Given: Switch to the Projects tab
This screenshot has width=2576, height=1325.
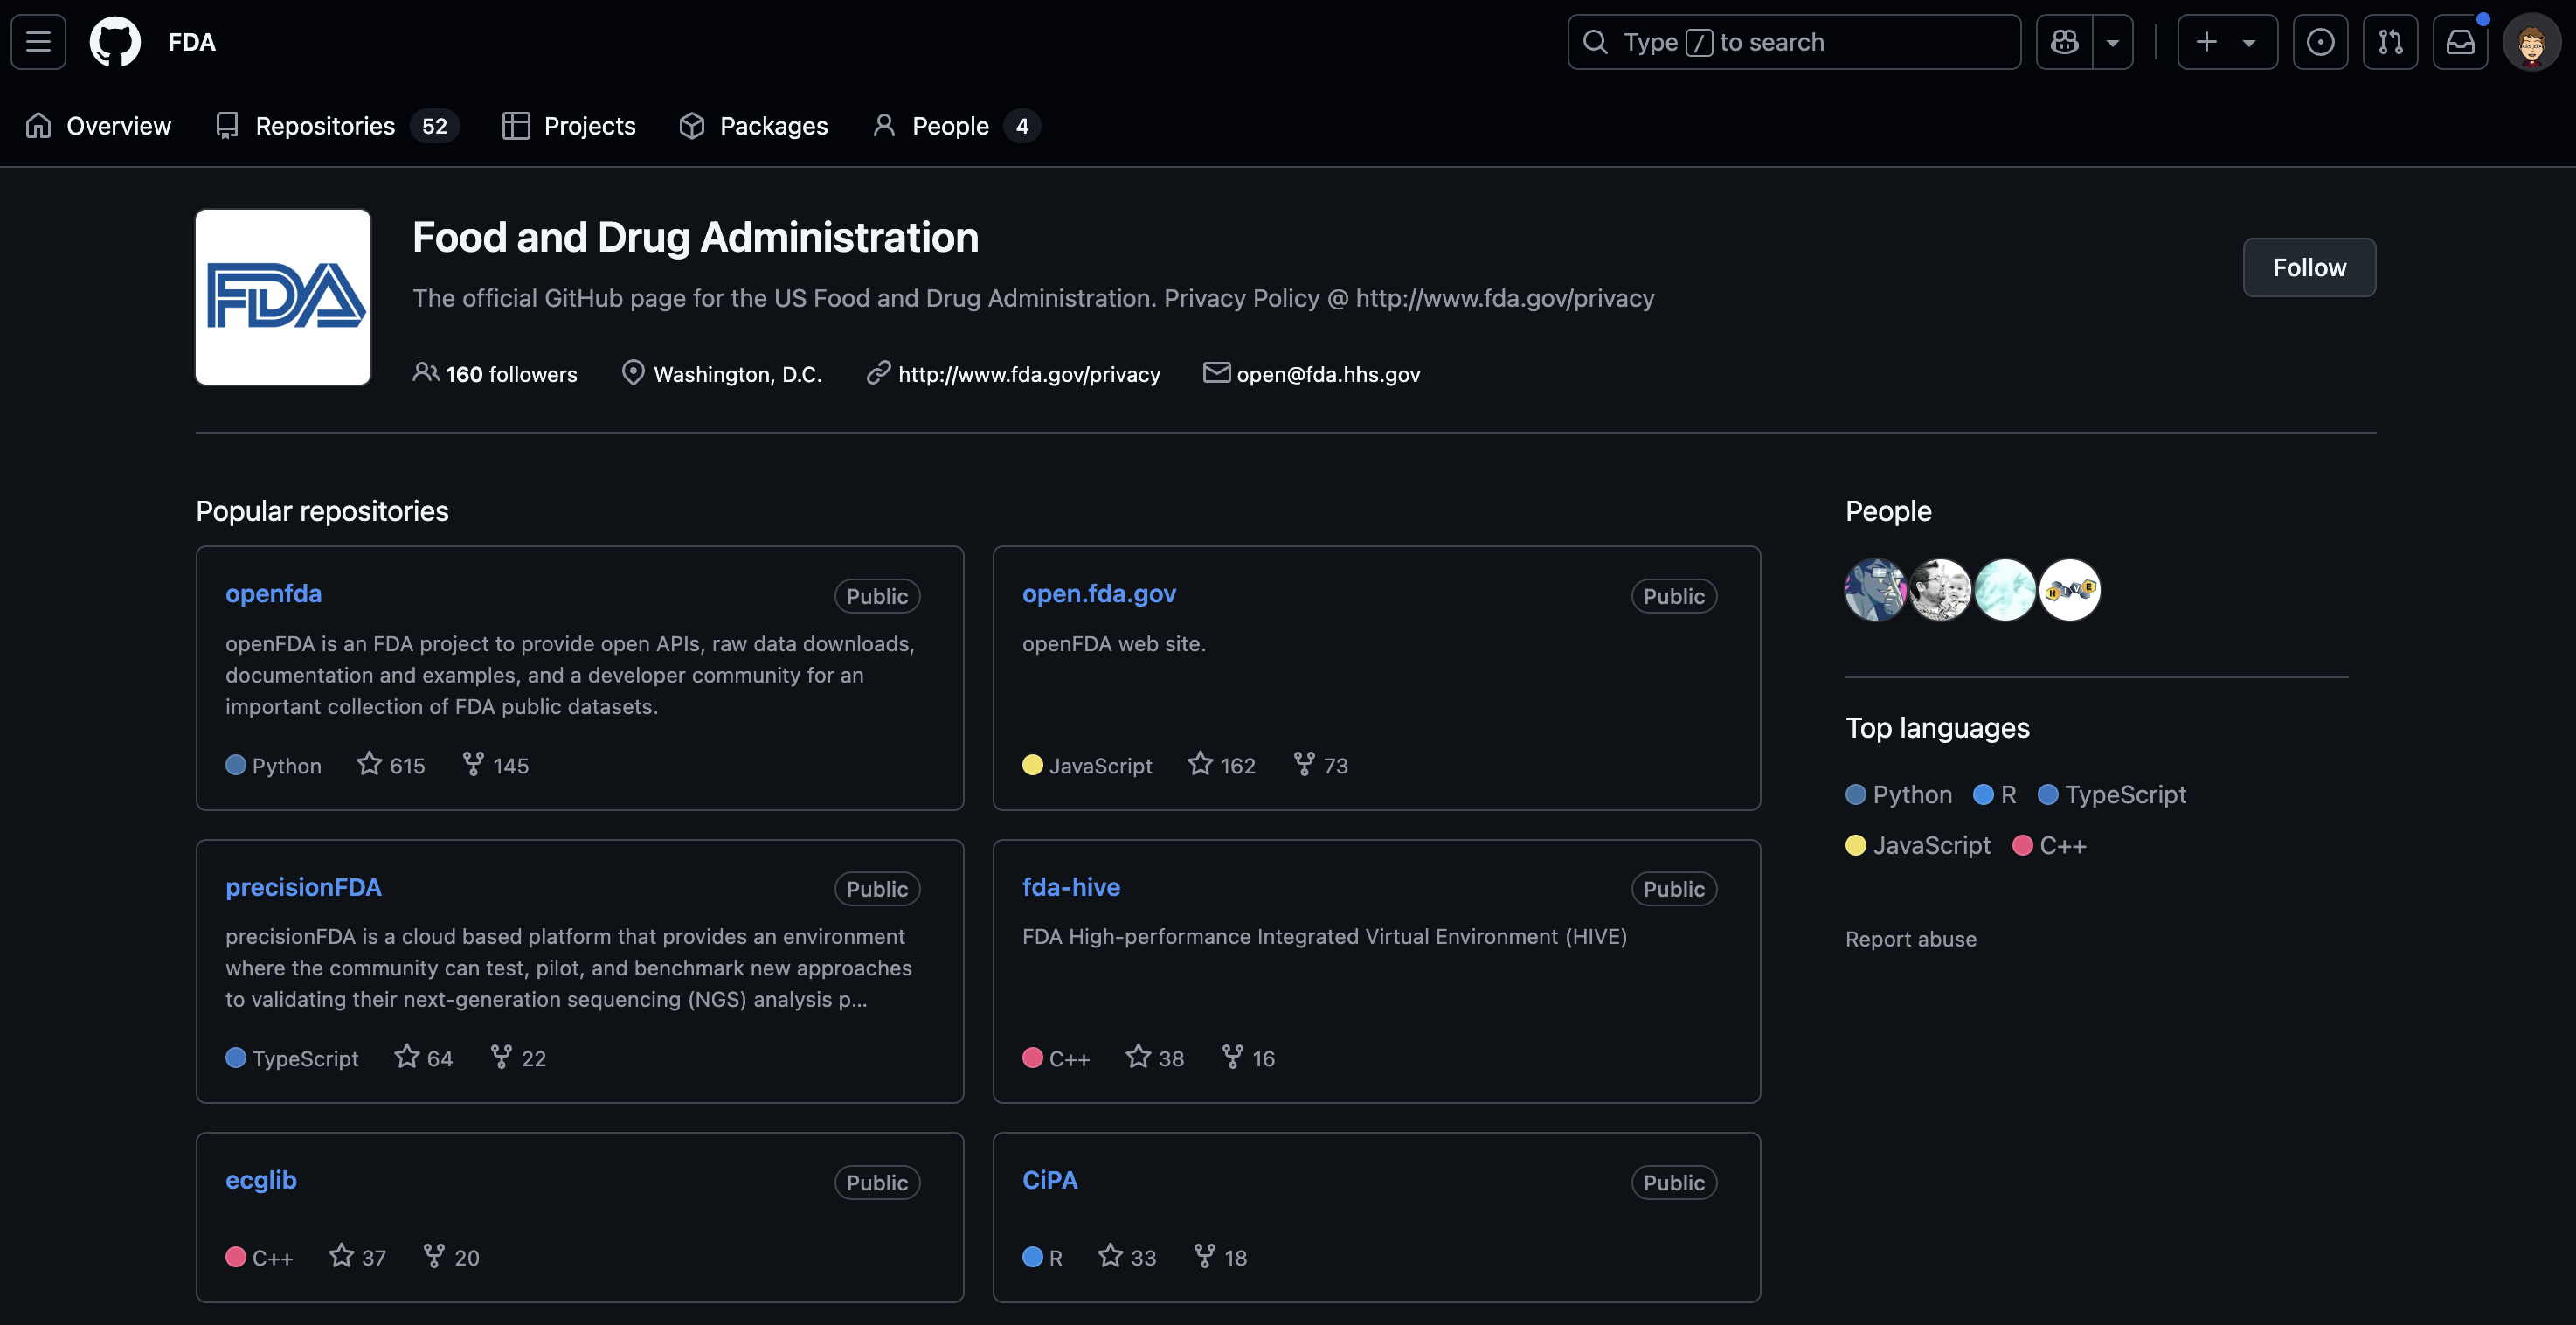Looking at the screenshot, I should [x=569, y=126].
